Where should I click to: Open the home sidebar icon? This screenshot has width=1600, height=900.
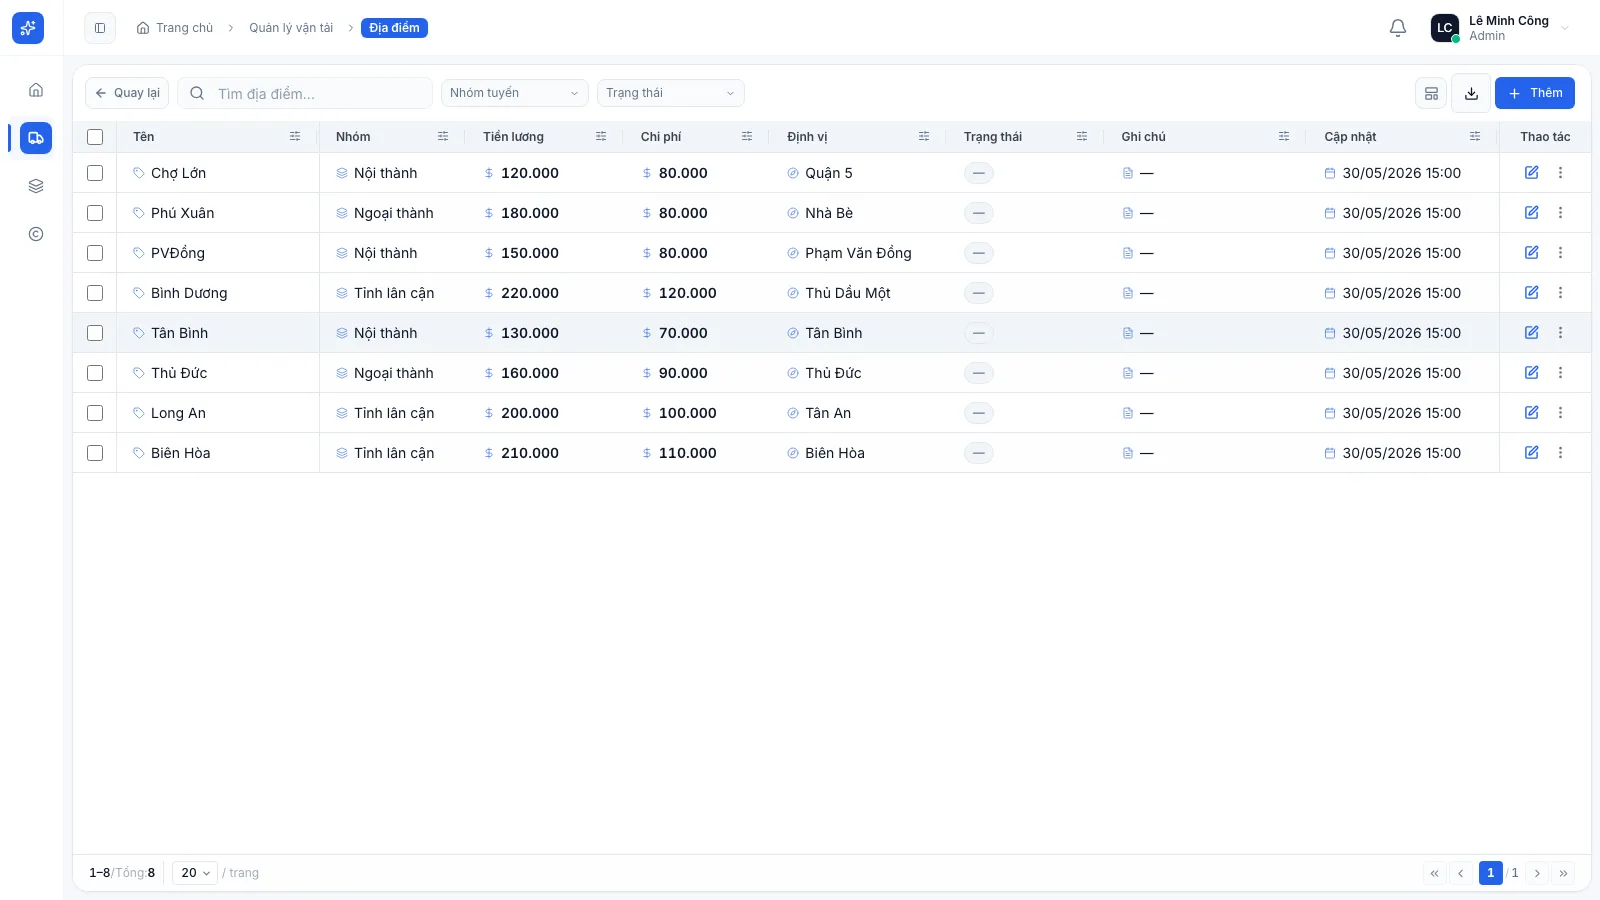36,90
